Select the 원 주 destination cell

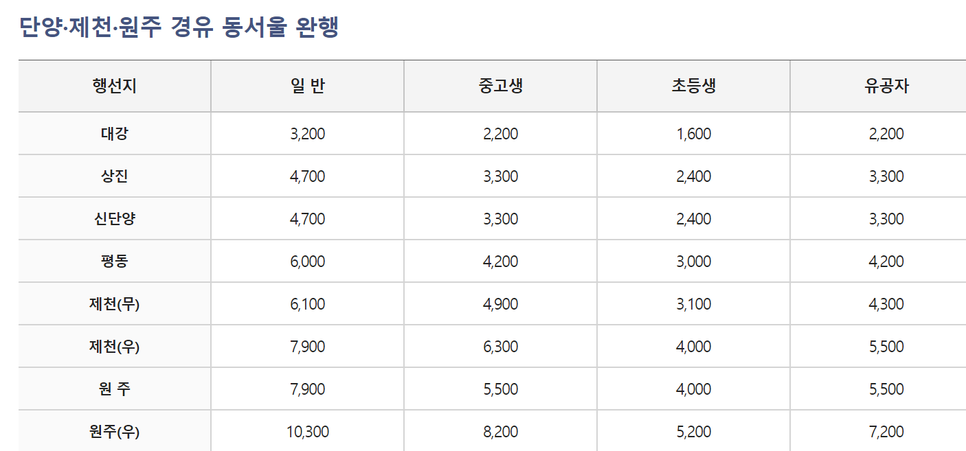click(x=115, y=389)
